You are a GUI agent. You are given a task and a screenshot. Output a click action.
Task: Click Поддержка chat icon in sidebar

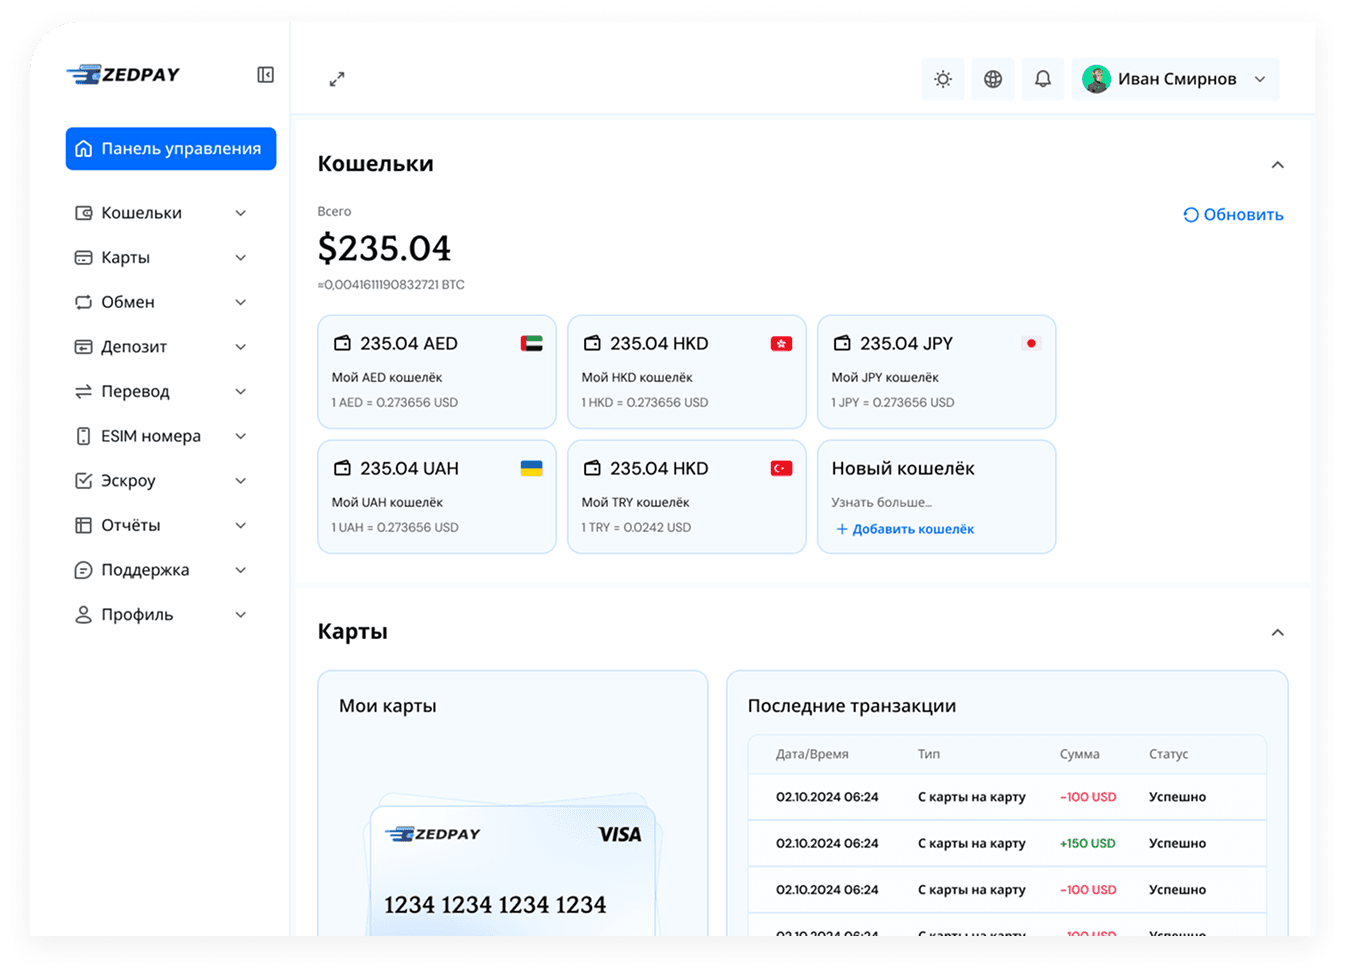pyautogui.click(x=84, y=570)
